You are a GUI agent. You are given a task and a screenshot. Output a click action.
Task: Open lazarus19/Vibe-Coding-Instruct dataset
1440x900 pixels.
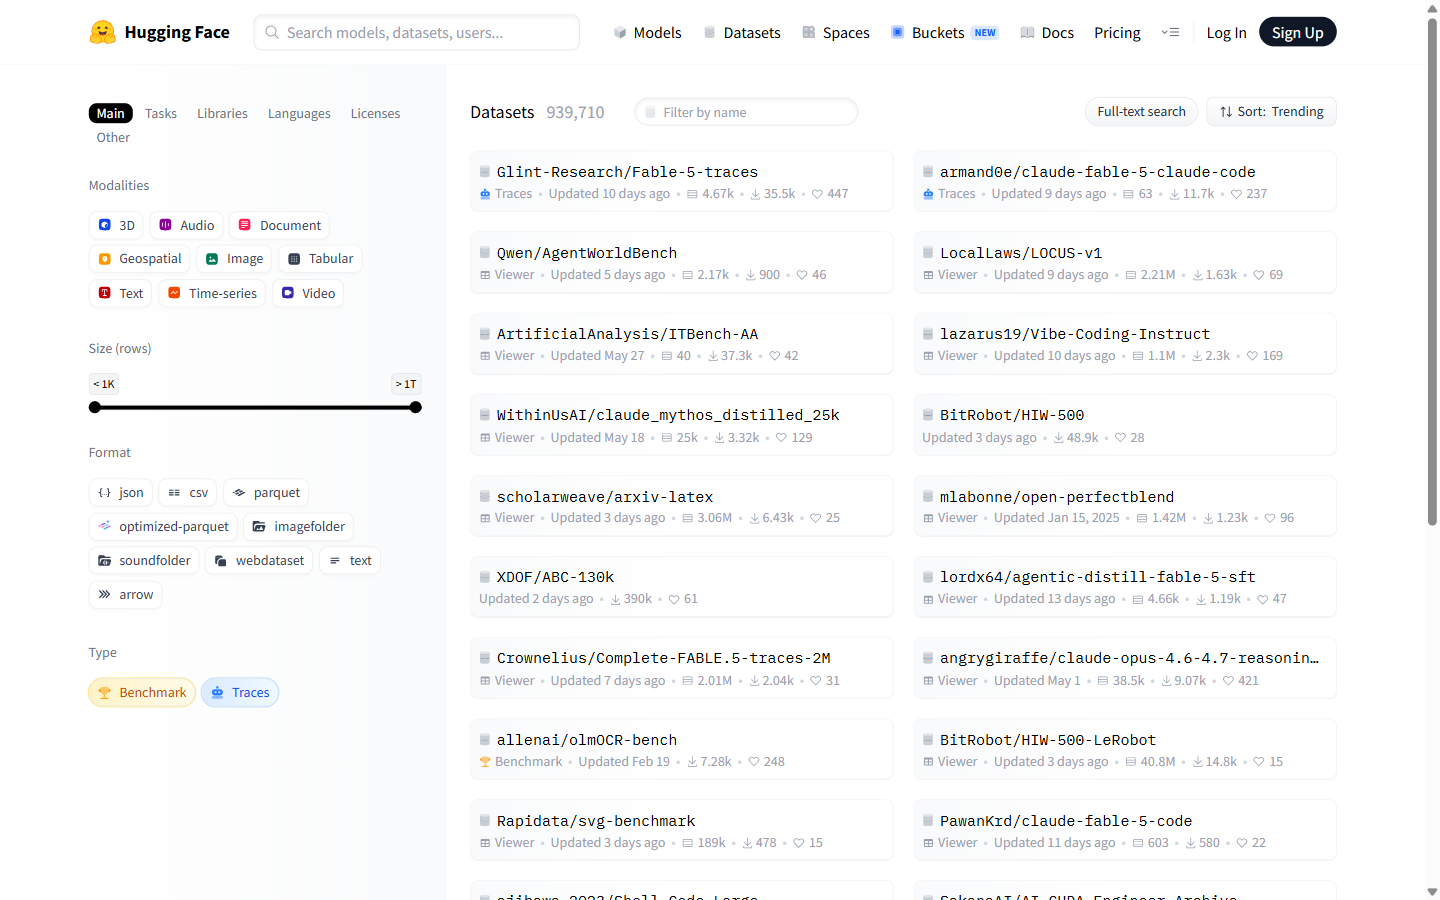pos(1125,344)
